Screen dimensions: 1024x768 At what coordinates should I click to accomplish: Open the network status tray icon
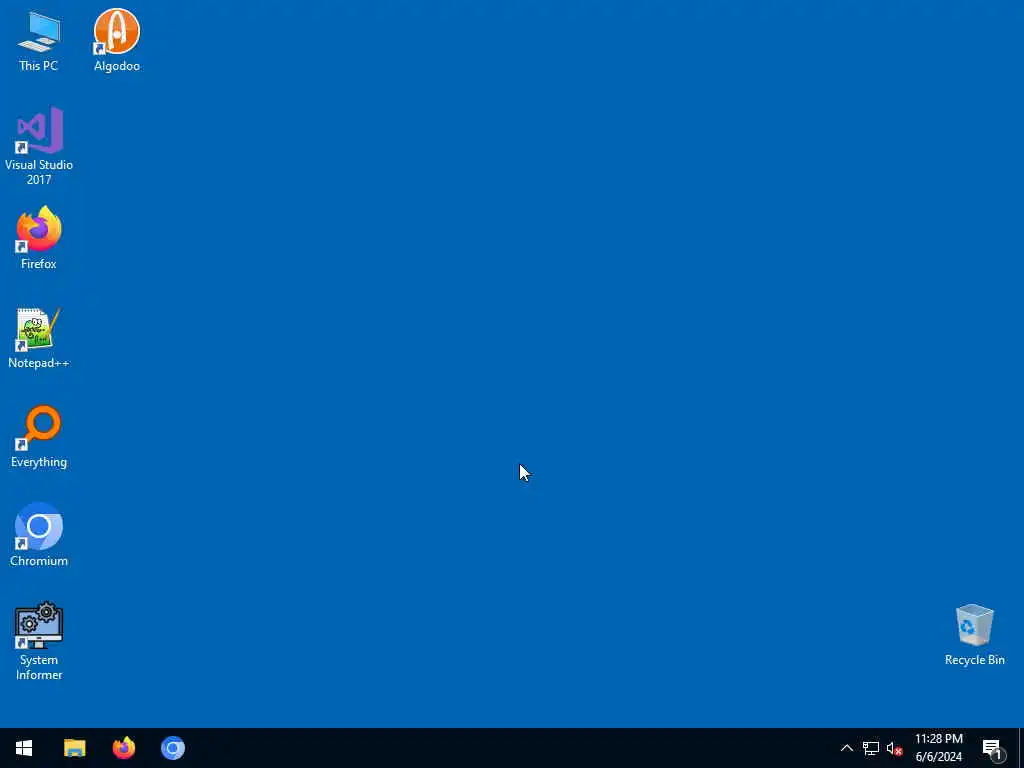871,748
